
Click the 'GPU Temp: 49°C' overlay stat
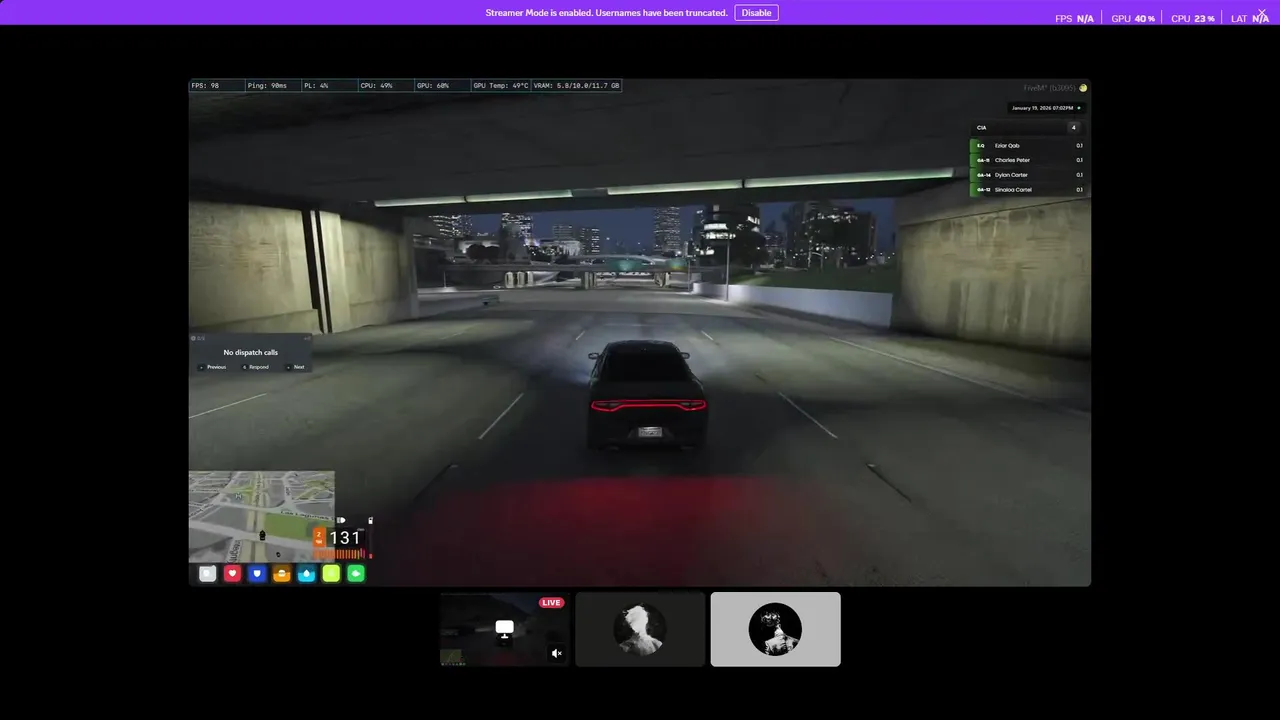[501, 86]
